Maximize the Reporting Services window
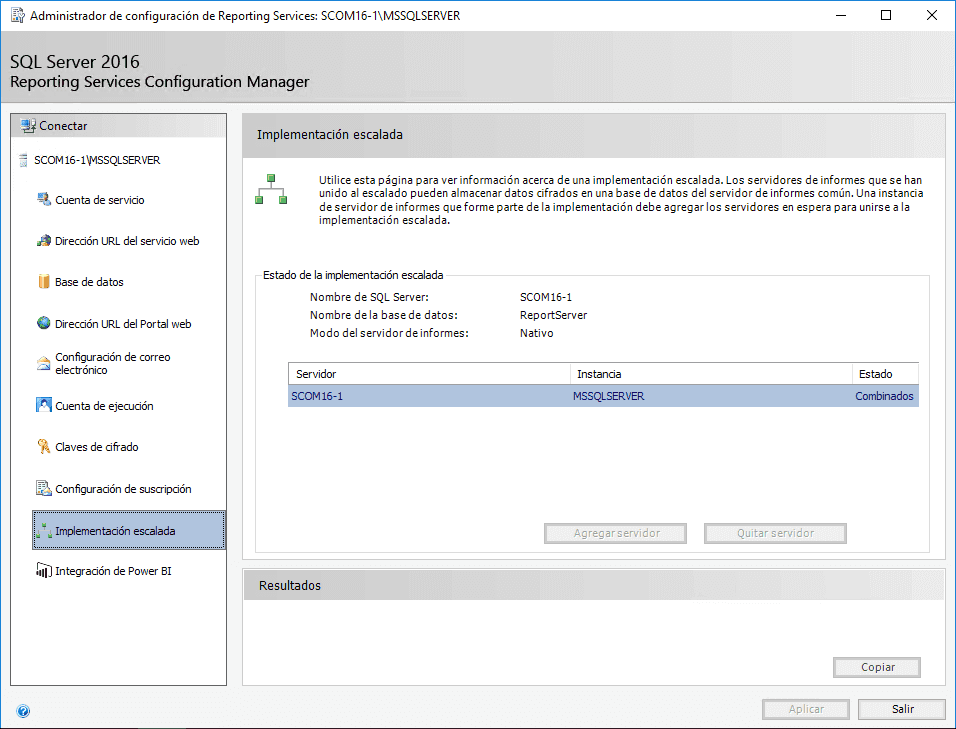Viewport: 956px width, 729px height. [886, 15]
